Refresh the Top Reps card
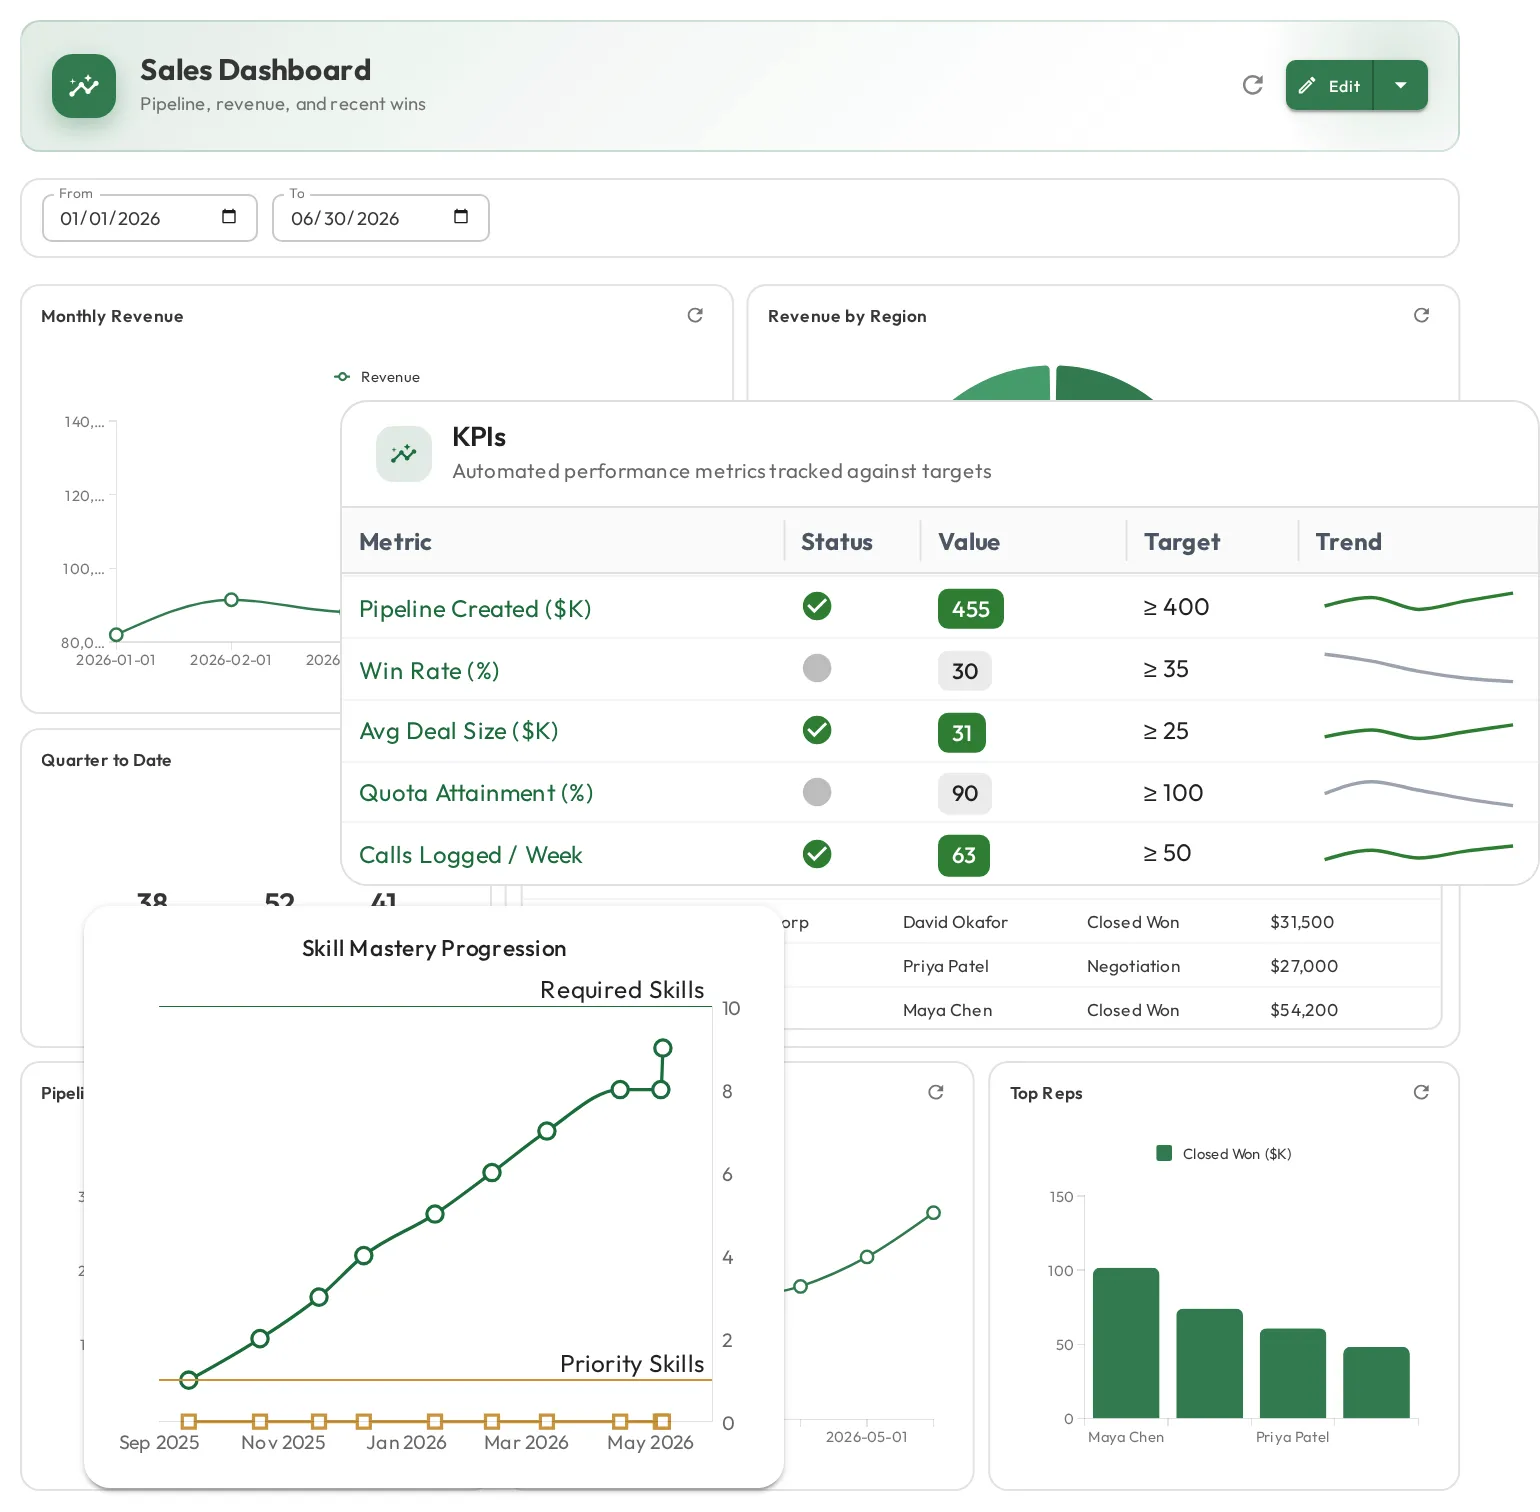 coord(1421,1092)
